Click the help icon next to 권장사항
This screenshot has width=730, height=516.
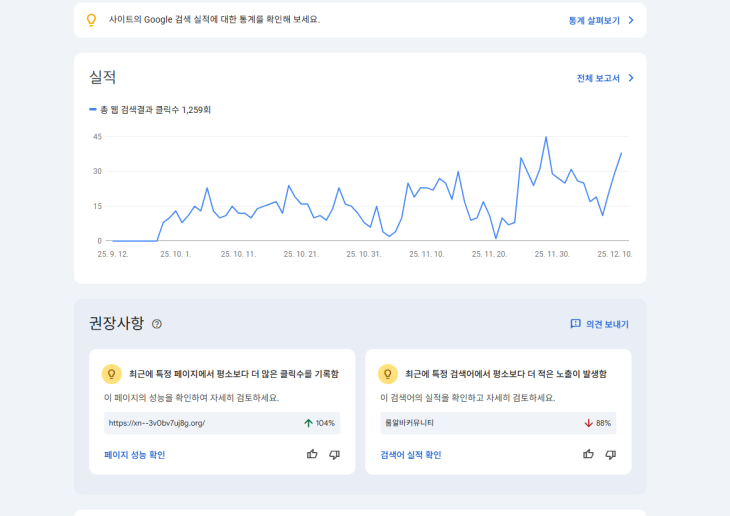157,324
